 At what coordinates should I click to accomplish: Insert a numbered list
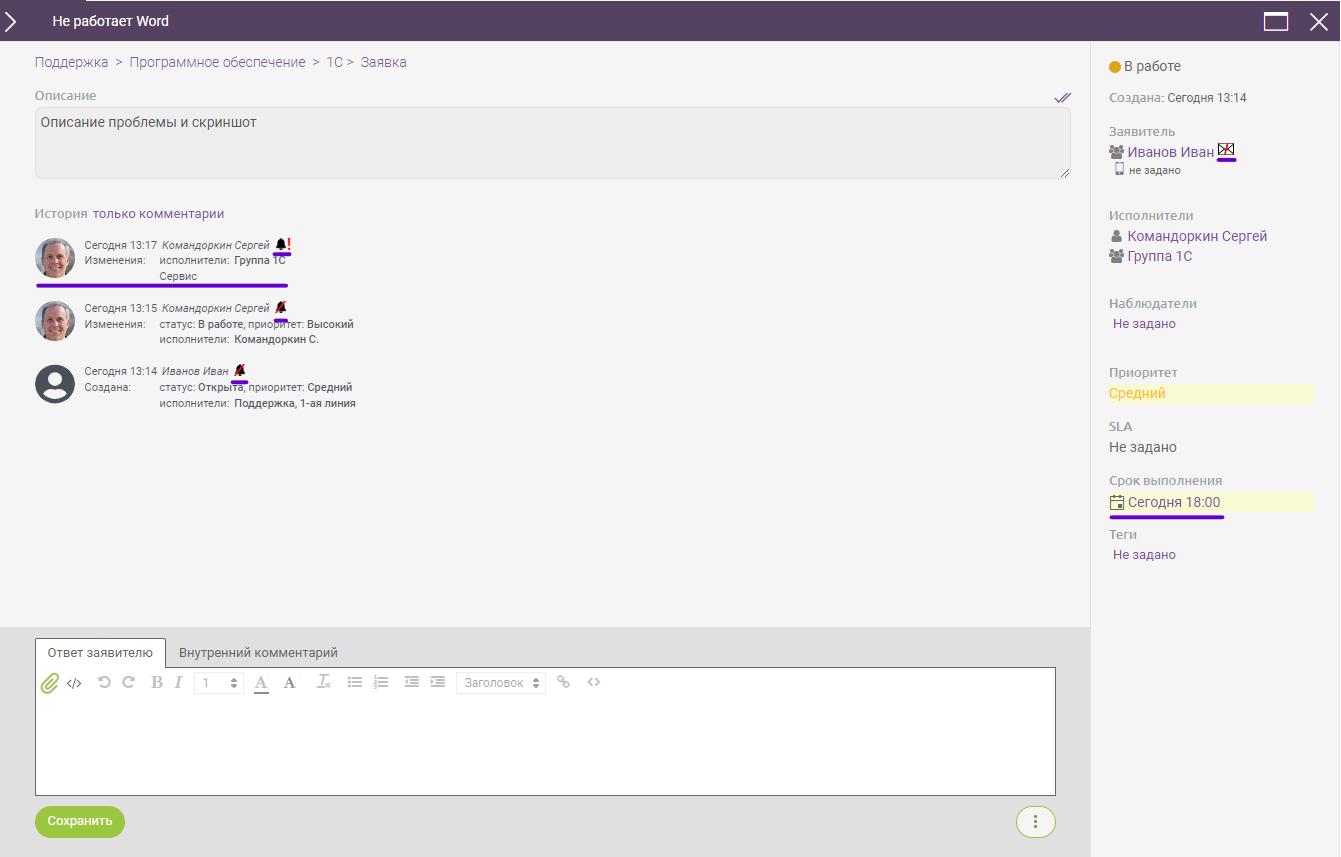point(381,682)
